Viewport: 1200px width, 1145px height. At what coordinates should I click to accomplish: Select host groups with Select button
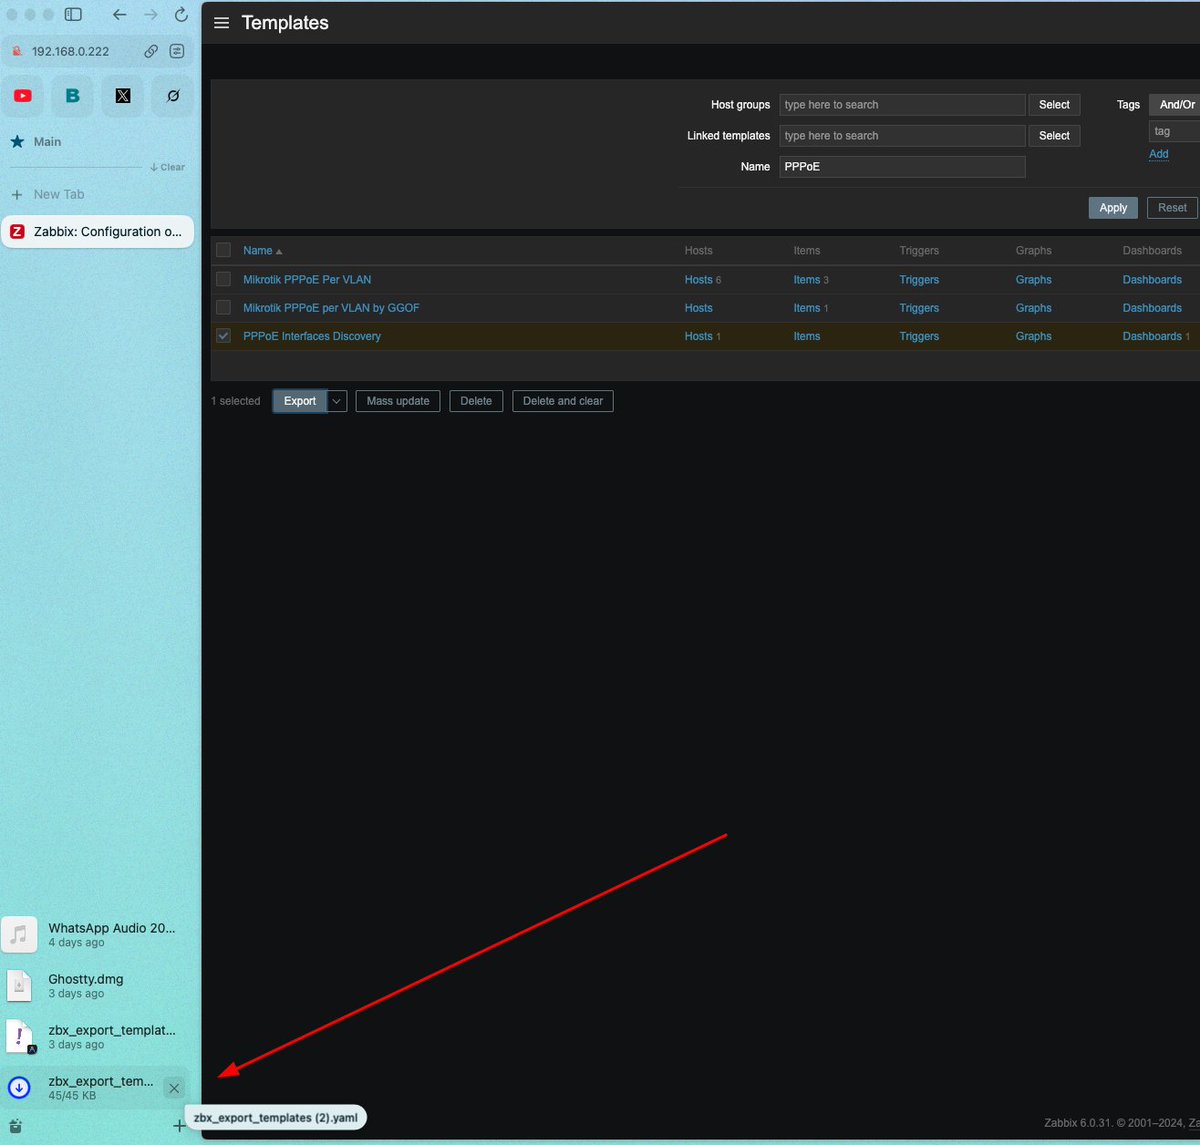pos(1054,104)
